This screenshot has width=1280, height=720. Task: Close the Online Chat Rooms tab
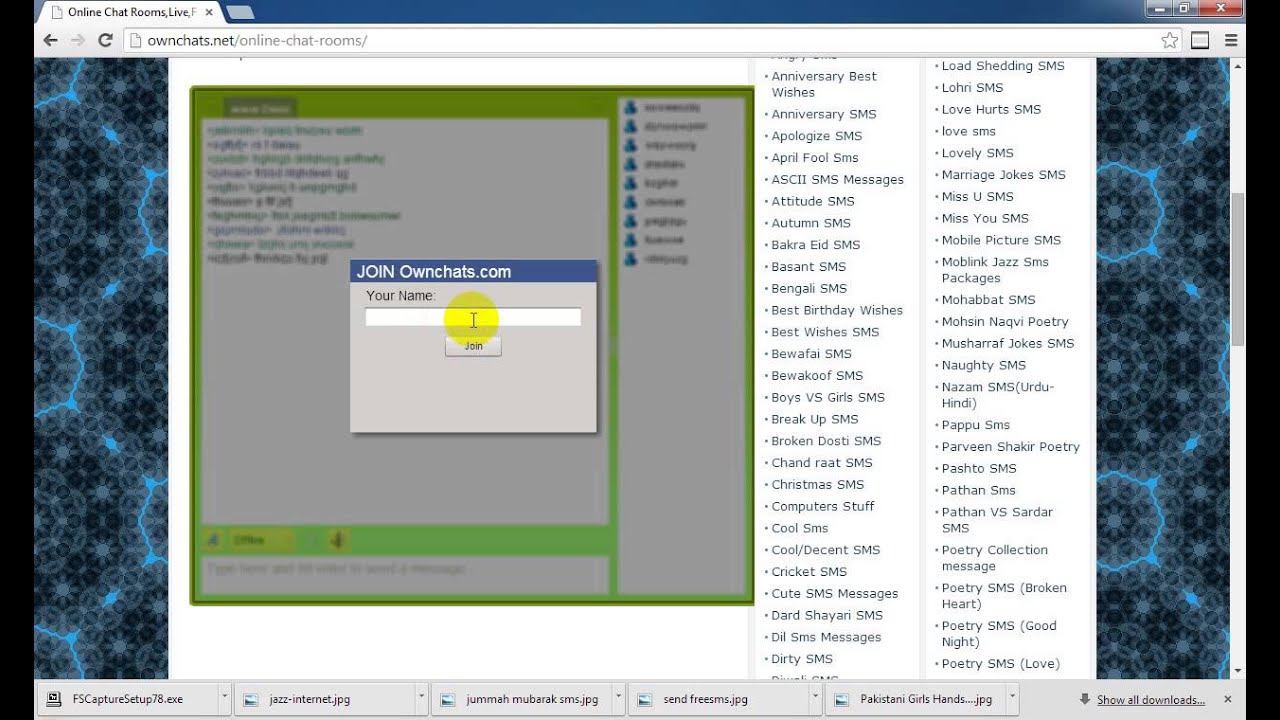tap(208, 12)
